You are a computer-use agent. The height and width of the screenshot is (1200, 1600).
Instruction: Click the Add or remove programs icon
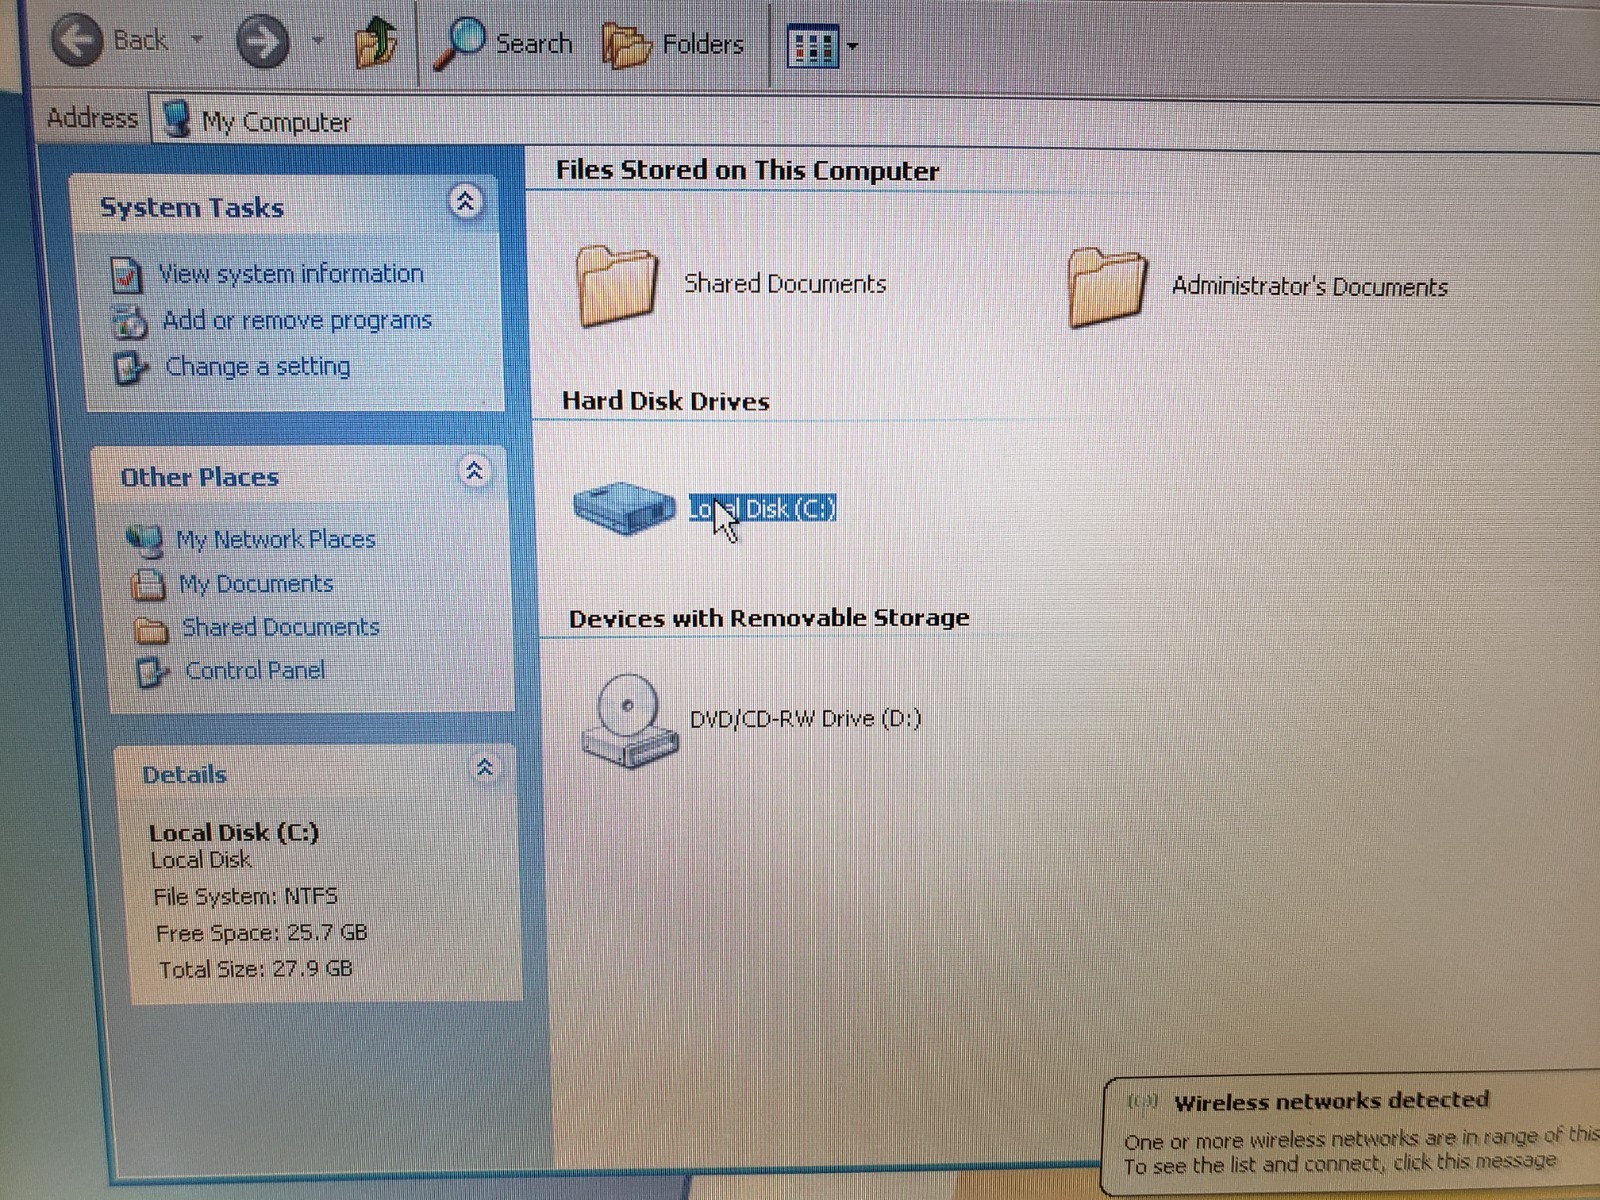[129, 322]
